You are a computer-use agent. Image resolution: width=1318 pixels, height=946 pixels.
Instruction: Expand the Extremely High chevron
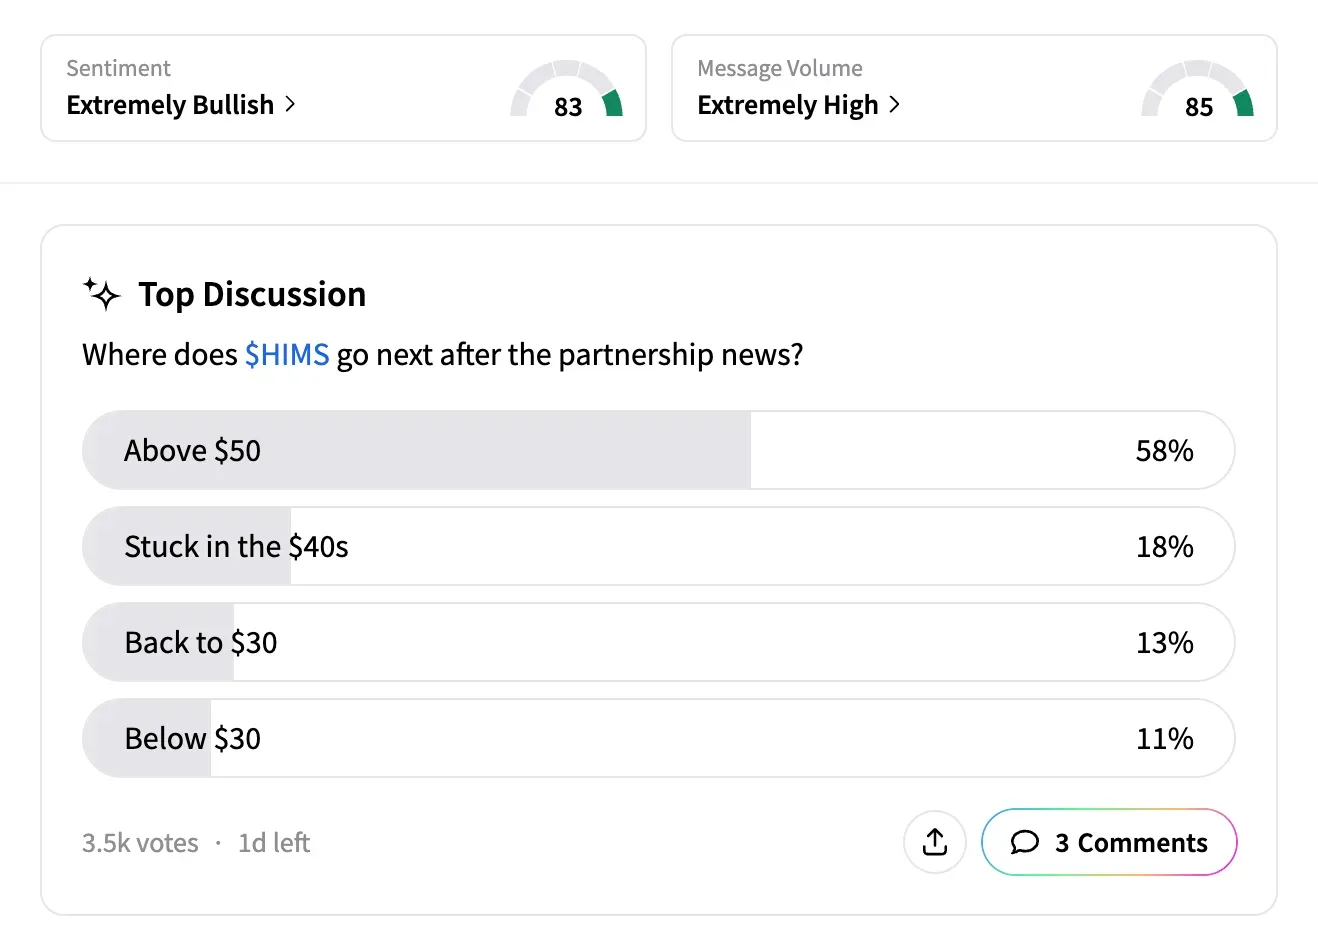(894, 104)
